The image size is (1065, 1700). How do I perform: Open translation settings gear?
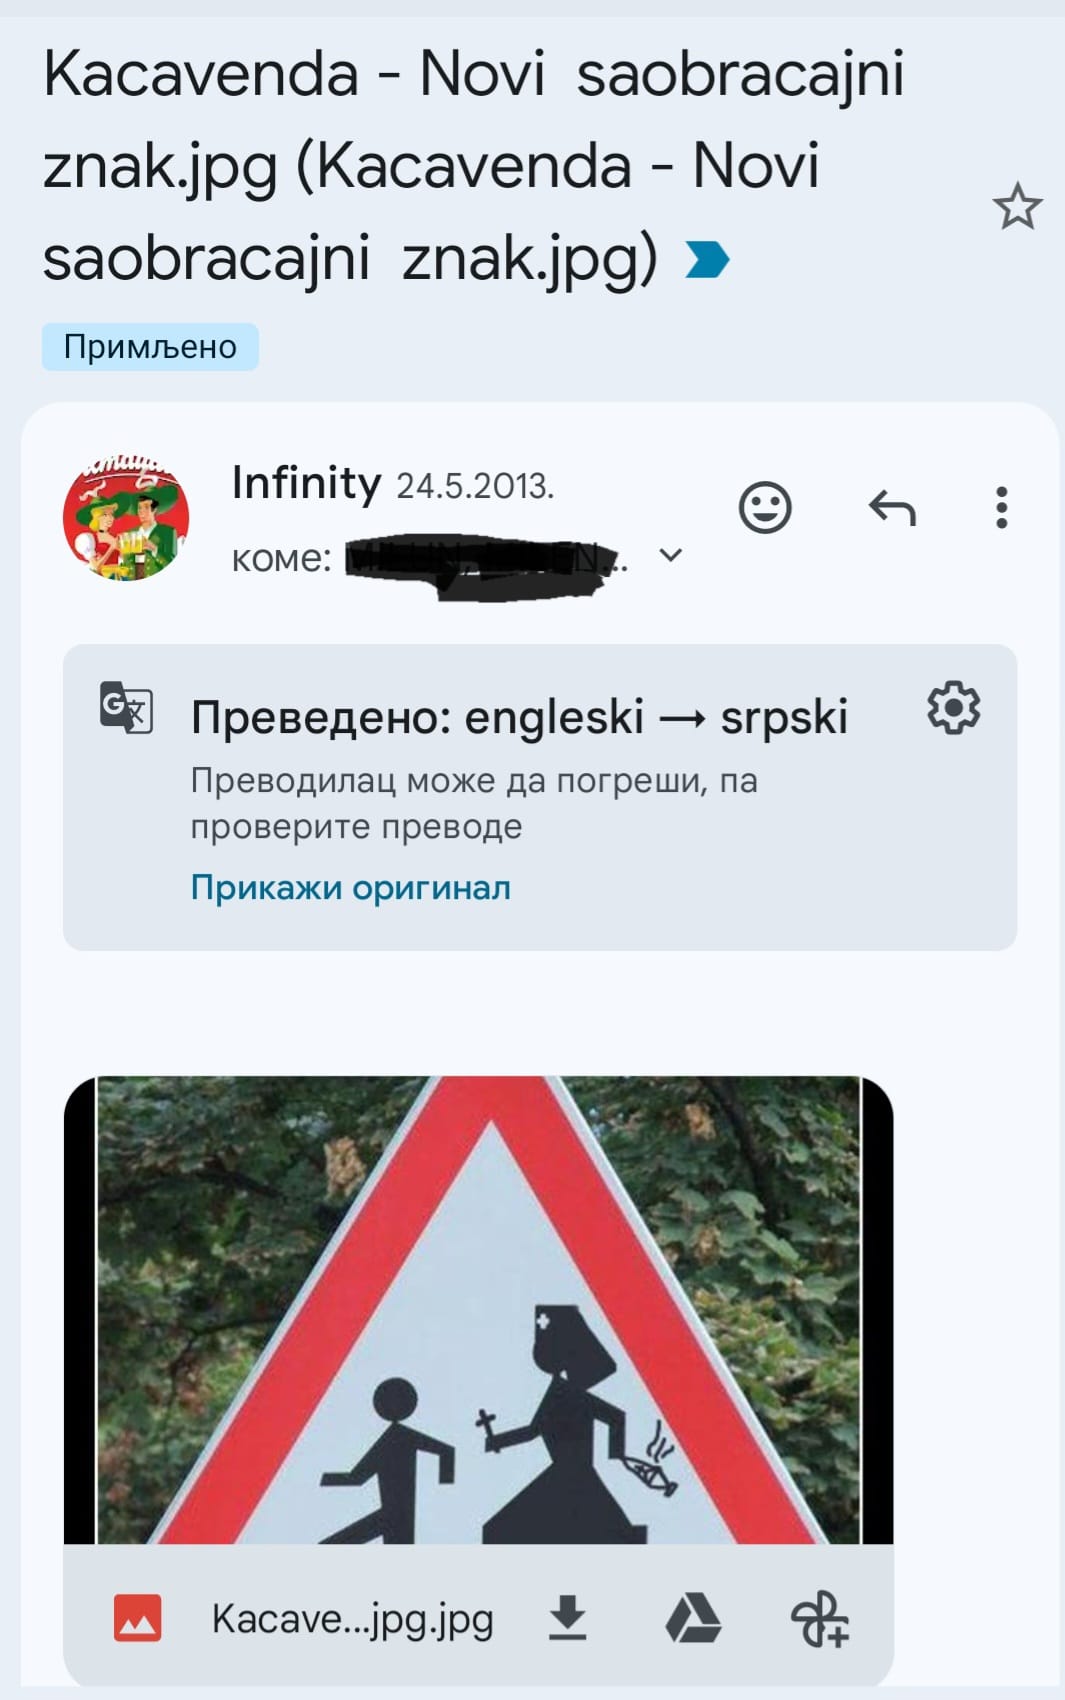[x=954, y=708]
